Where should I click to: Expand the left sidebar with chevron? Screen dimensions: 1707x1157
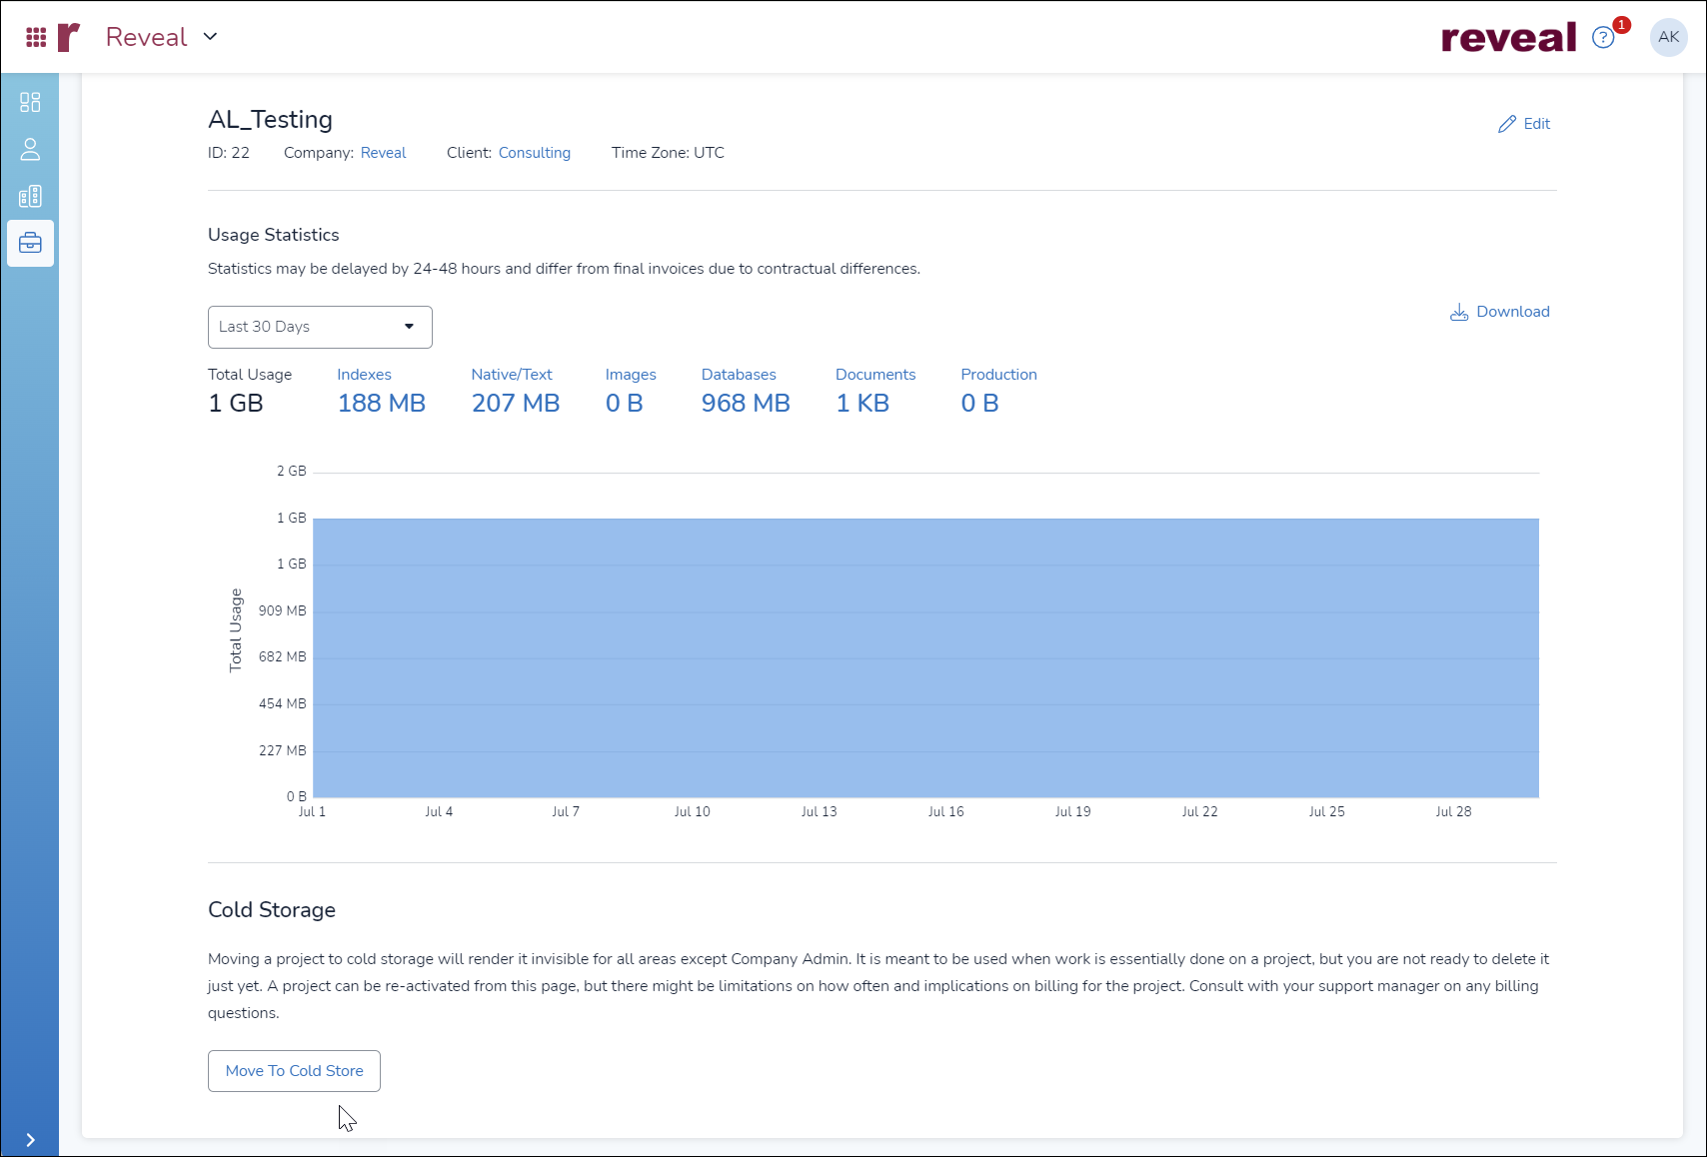tap(30, 1140)
